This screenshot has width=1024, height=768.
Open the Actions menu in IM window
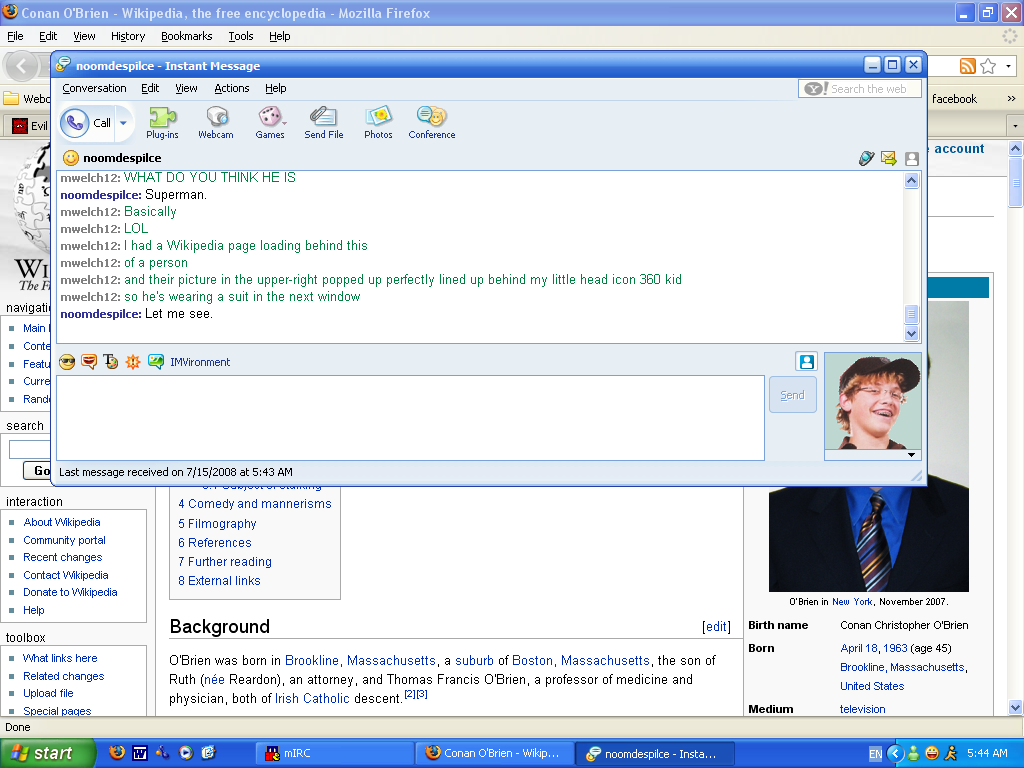tap(232, 88)
